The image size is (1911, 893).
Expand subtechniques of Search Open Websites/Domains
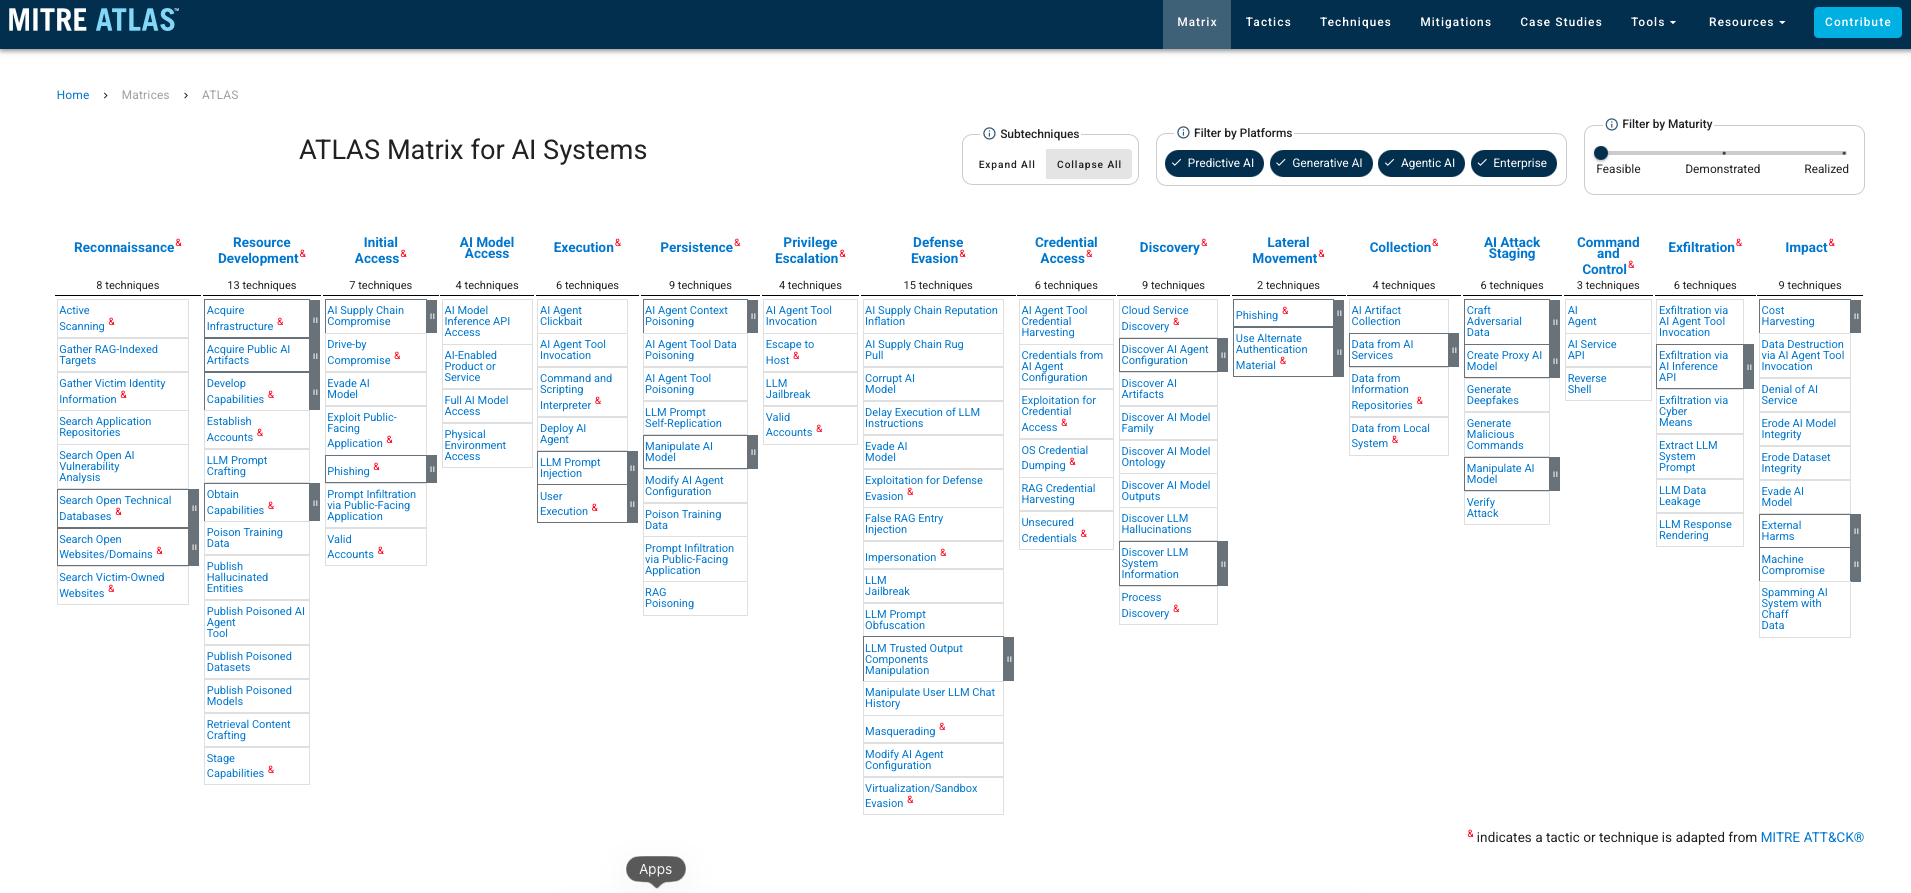pos(194,547)
